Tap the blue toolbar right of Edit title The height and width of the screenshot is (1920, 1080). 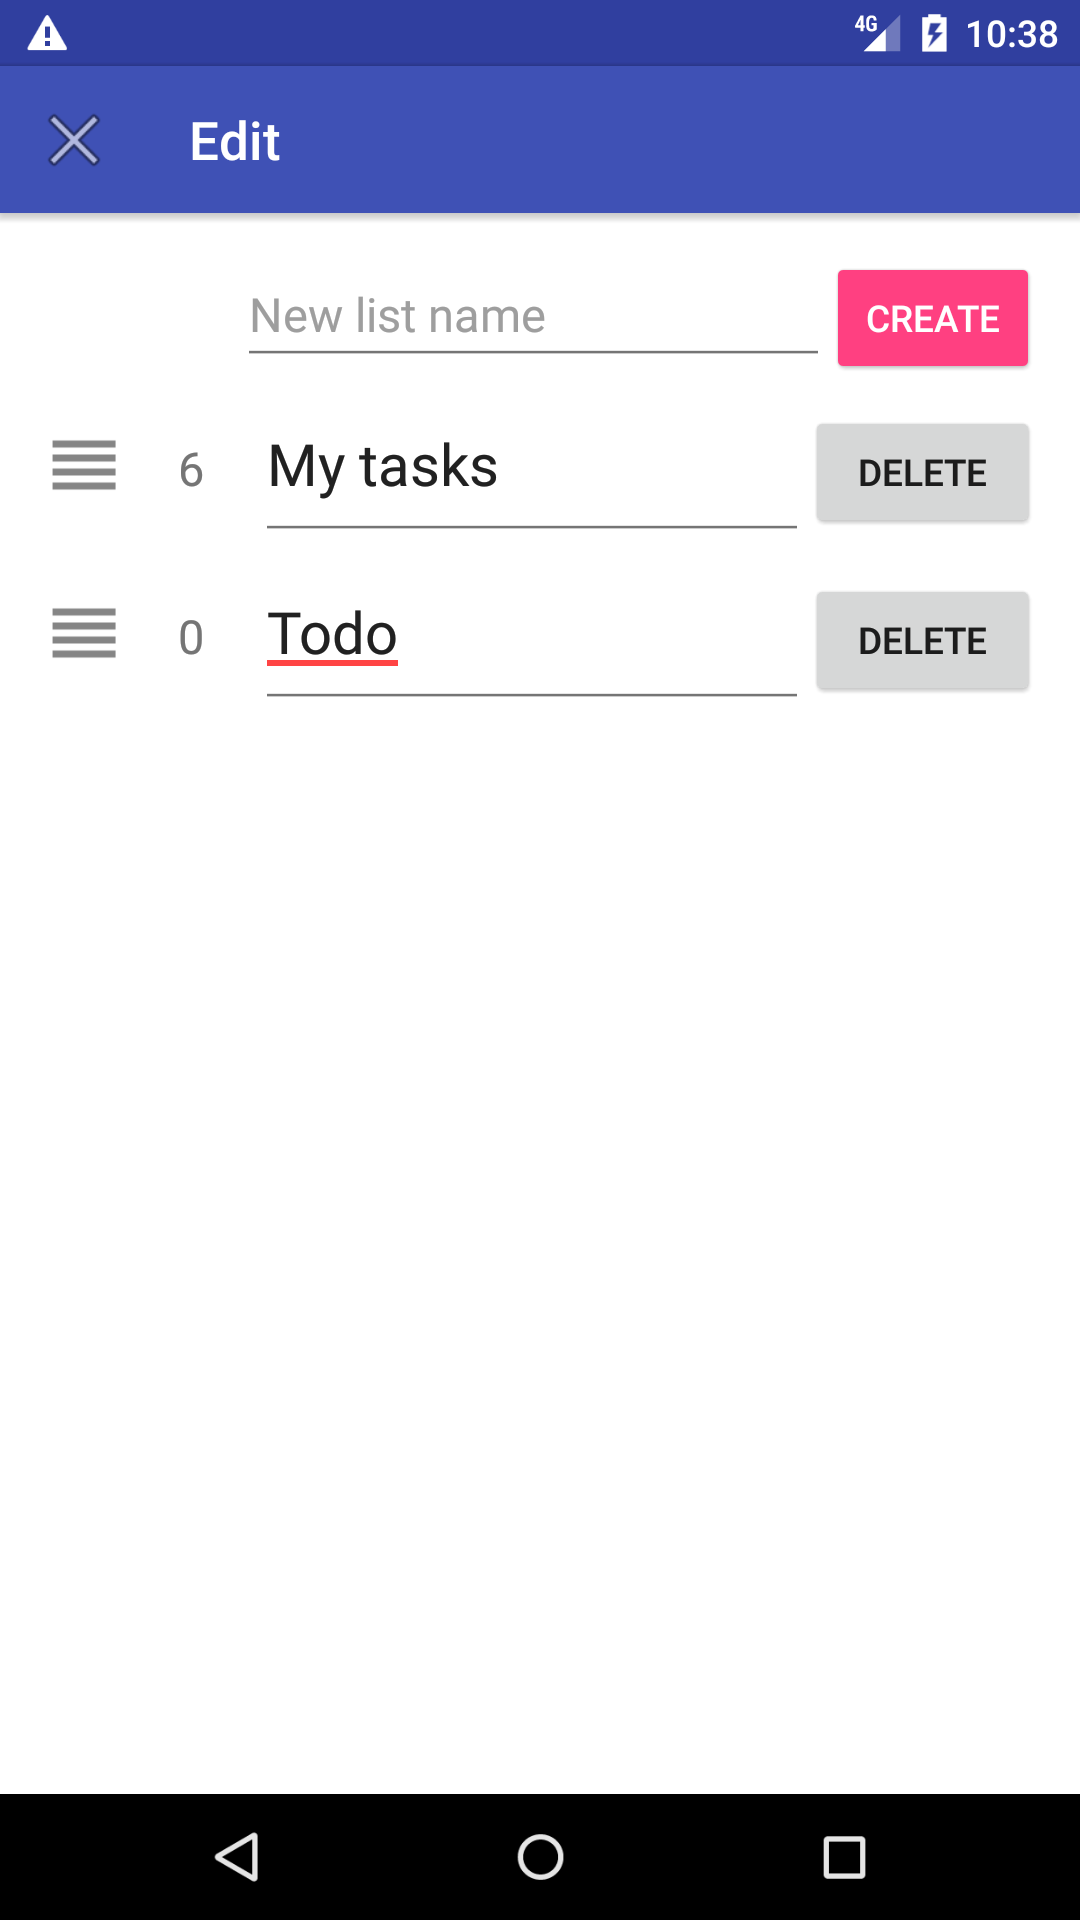[x=680, y=140]
